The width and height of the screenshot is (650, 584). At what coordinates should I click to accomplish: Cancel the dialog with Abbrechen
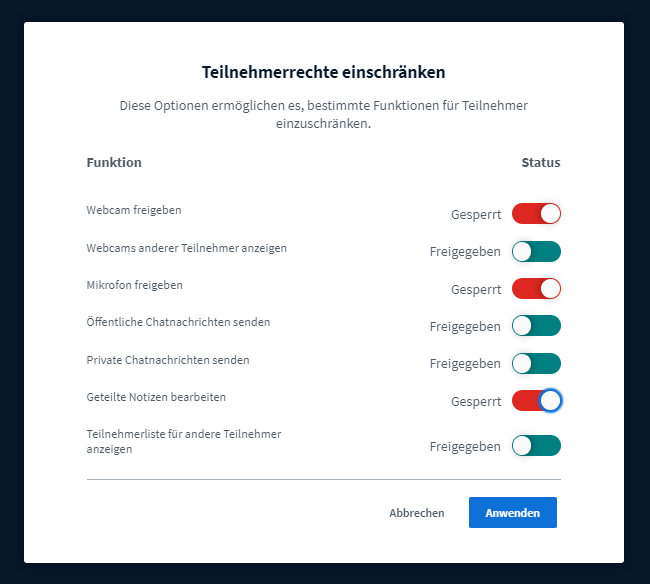pyautogui.click(x=416, y=513)
